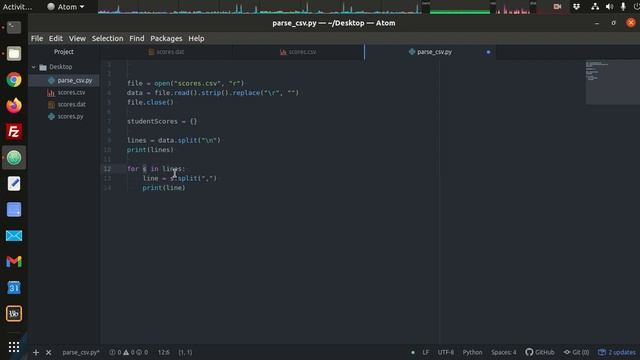
Task: Change the Python grammar selector
Action: pos(472,352)
